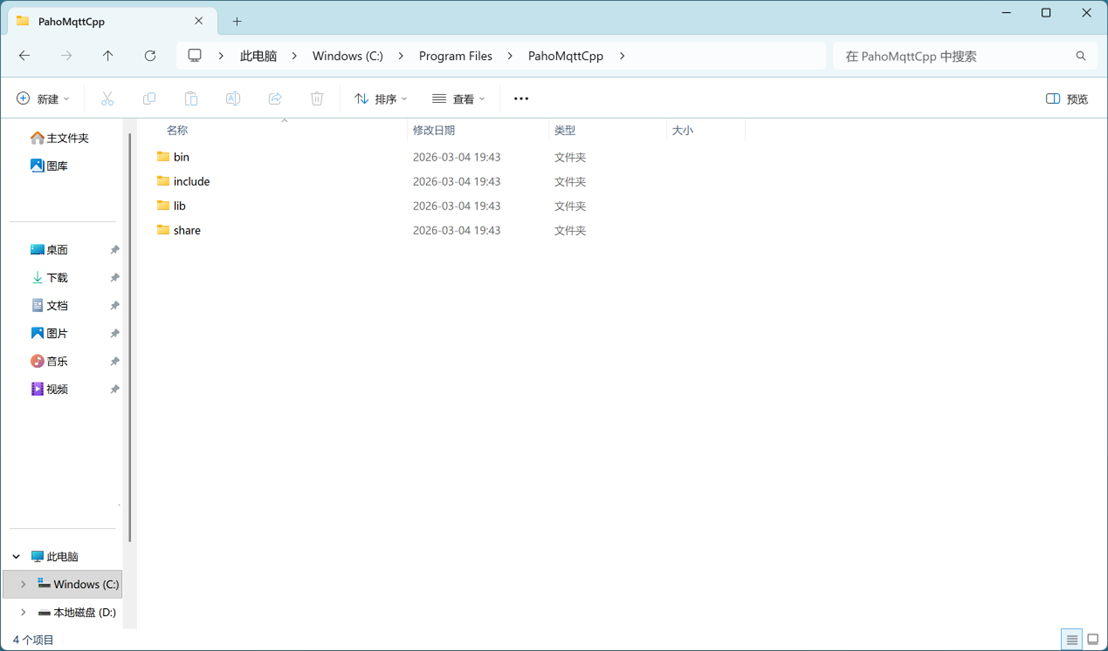
Task: Click the Share icon in toolbar
Action: pos(275,99)
